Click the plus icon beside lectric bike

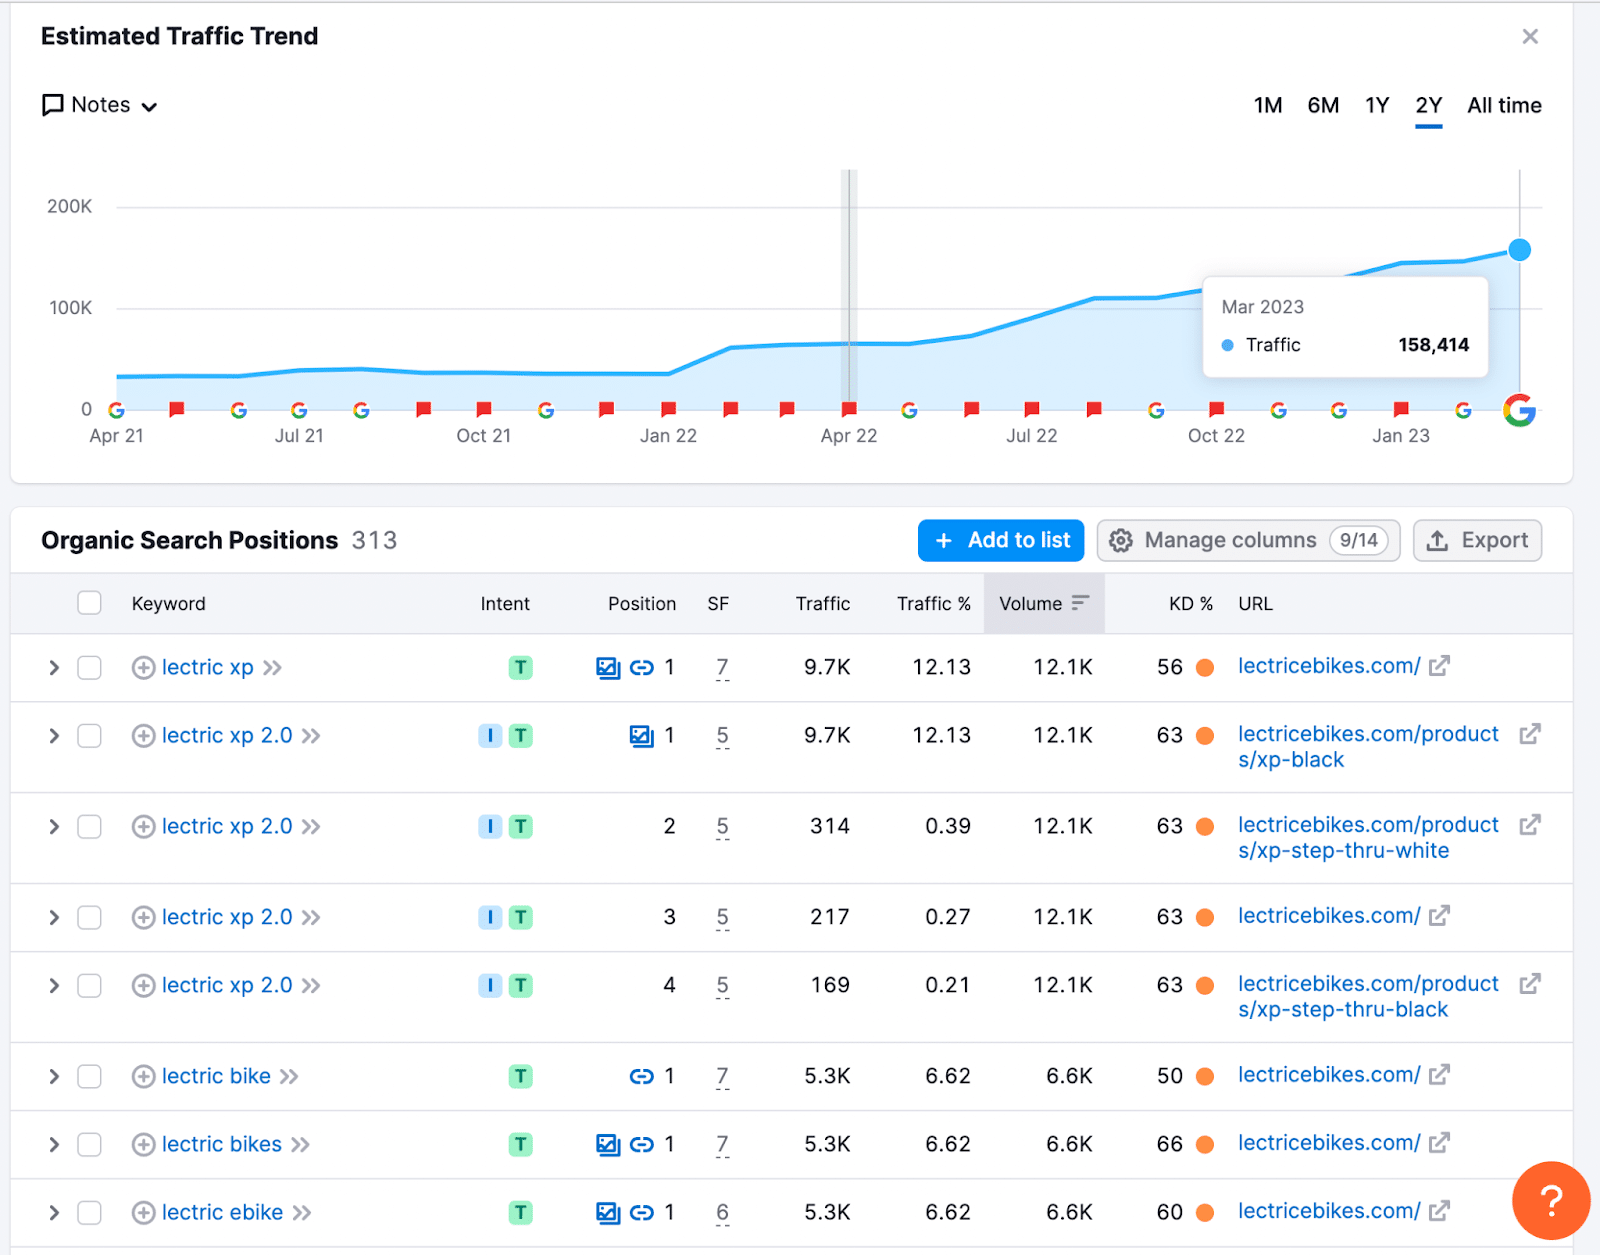[143, 1076]
